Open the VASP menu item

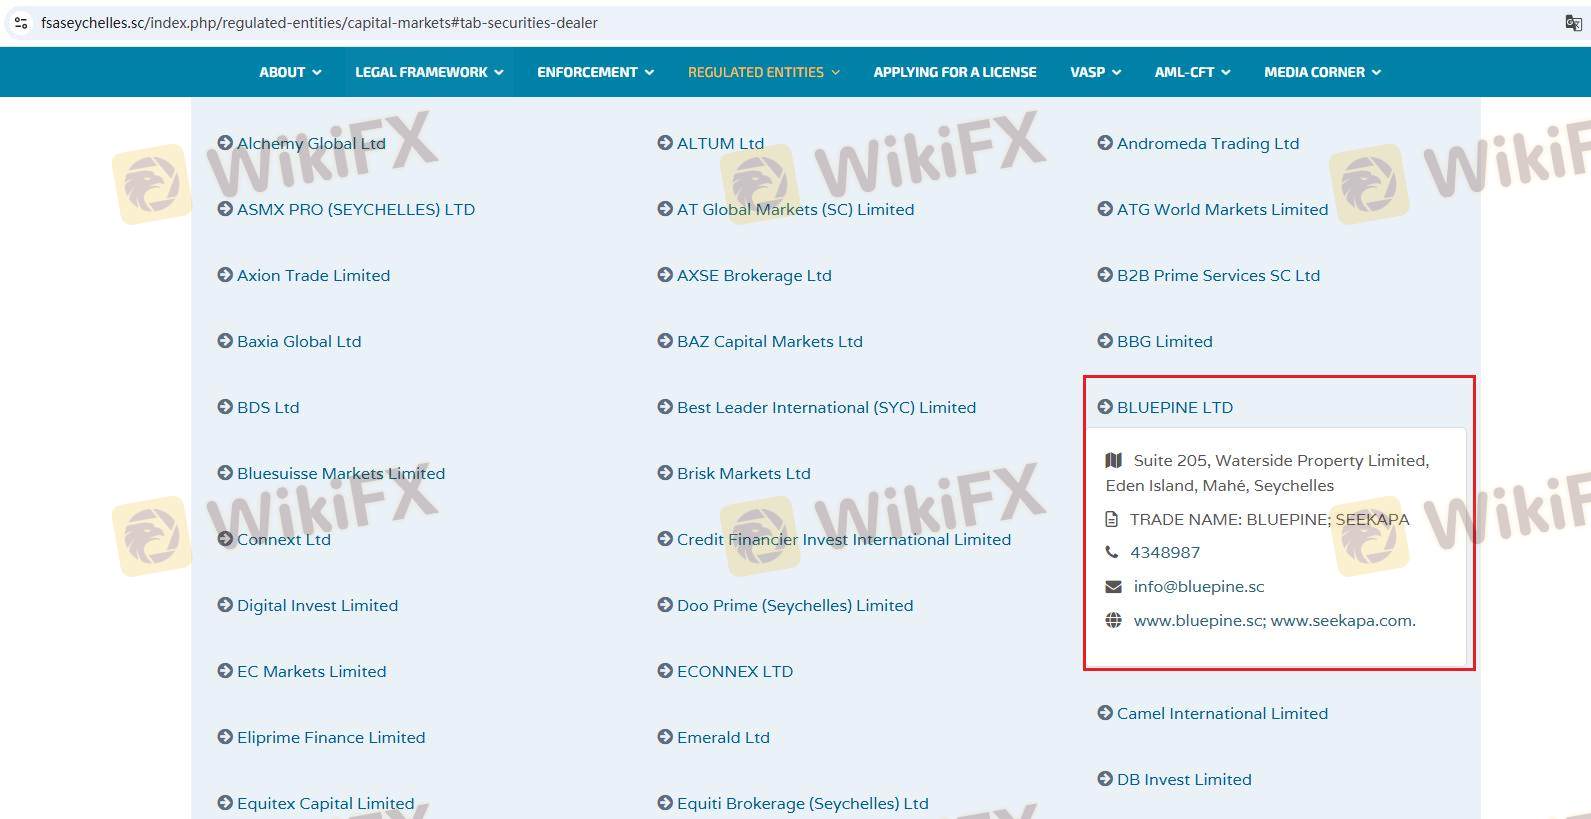pos(1095,72)
